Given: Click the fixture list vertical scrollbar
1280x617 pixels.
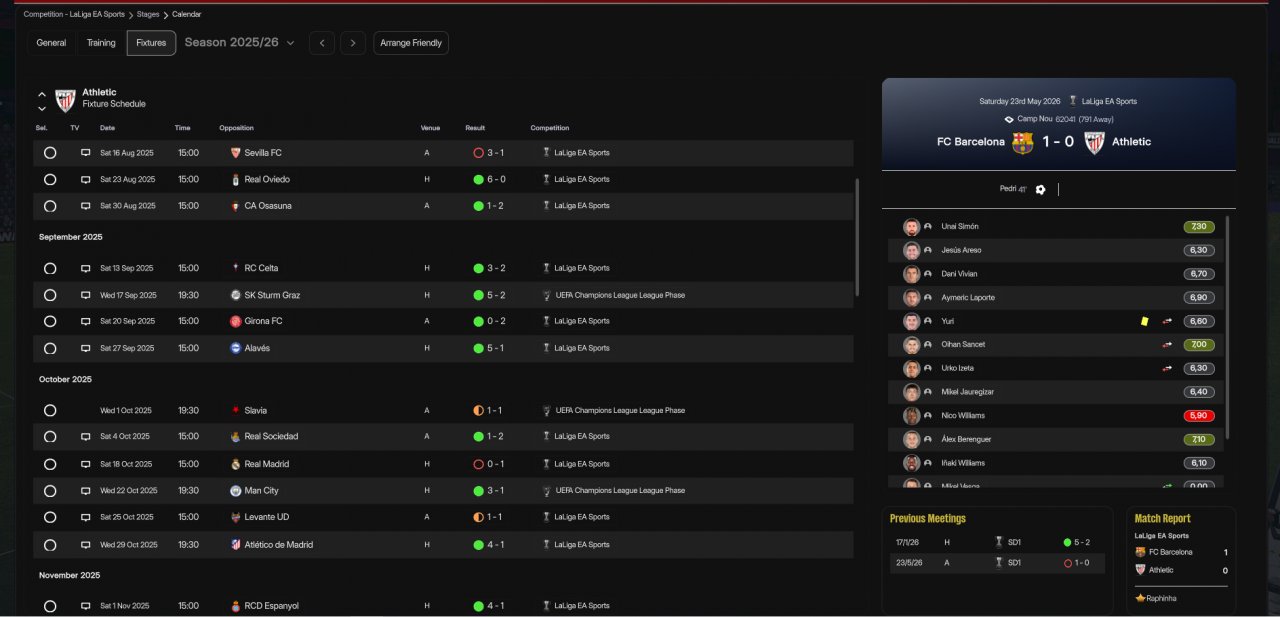Looking at the screenshot, I should tap(857, 238).
